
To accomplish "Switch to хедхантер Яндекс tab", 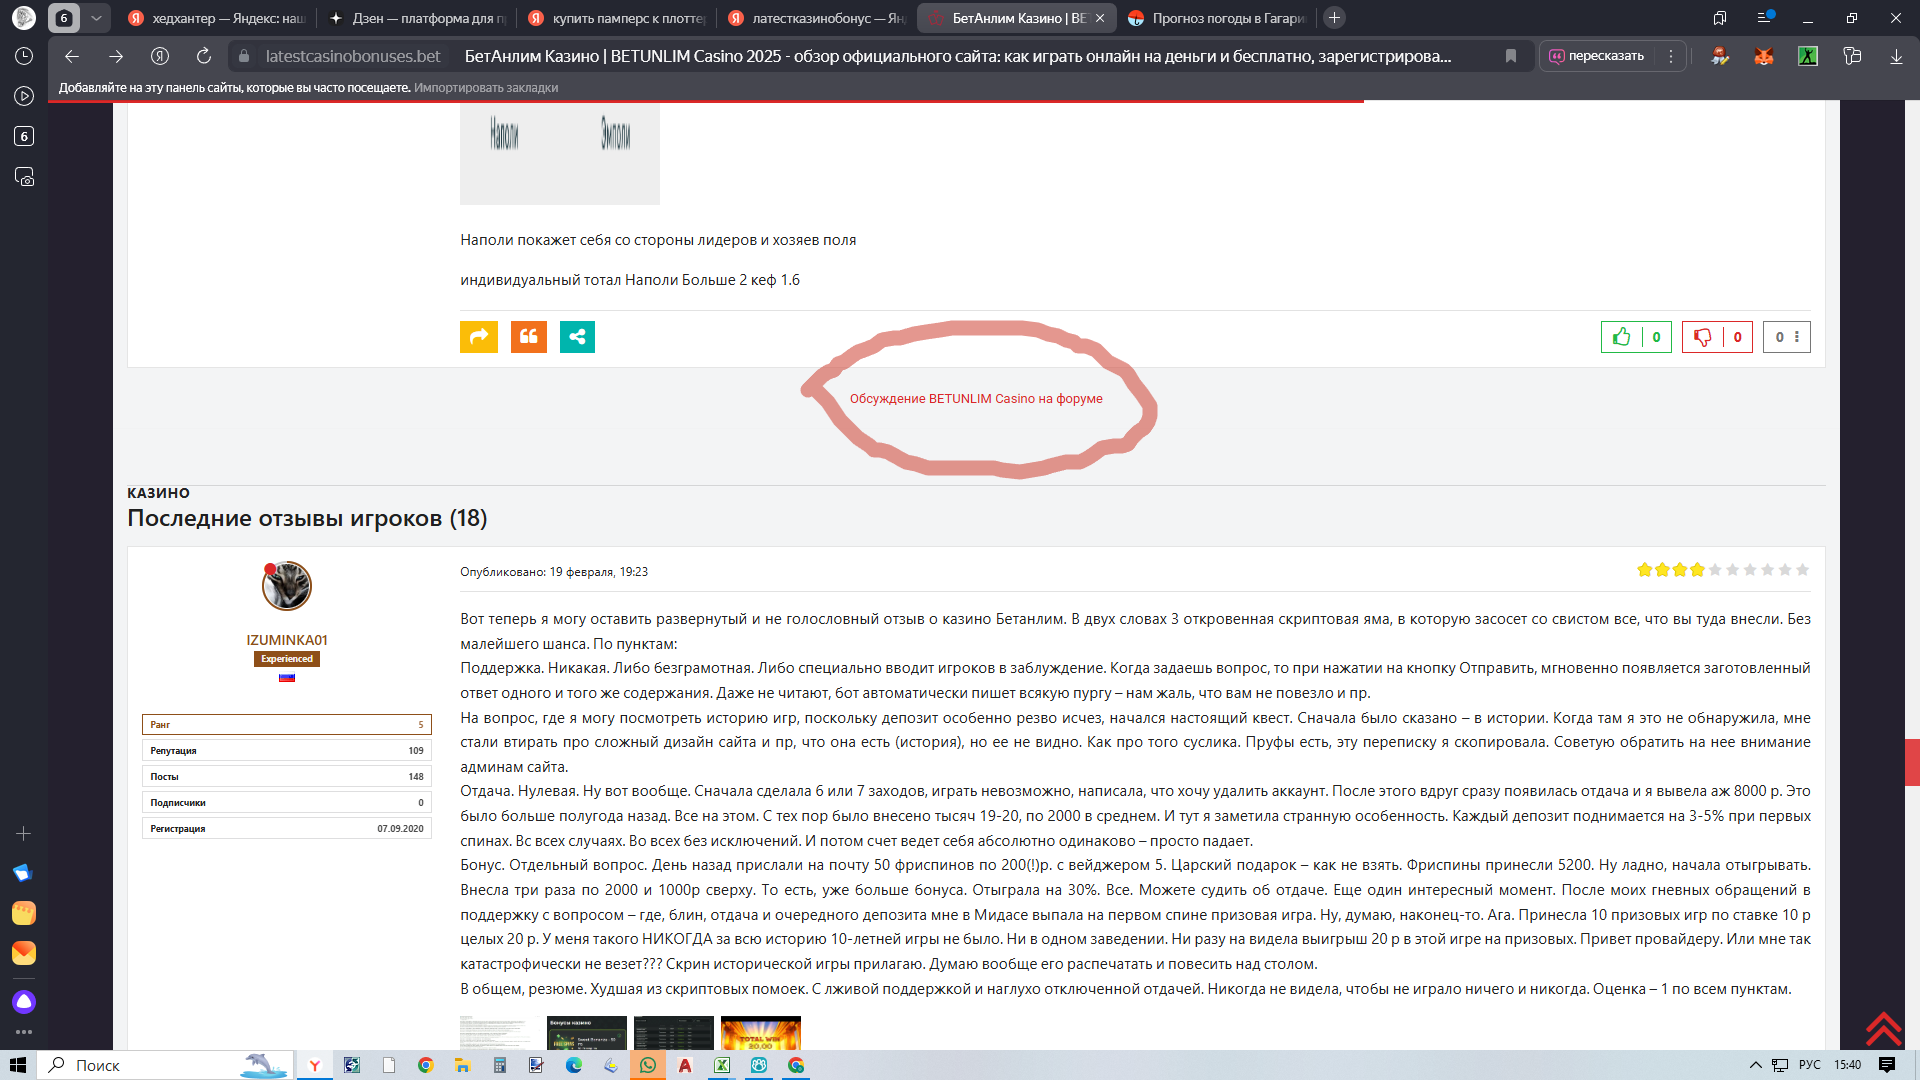I will point(218,18).
